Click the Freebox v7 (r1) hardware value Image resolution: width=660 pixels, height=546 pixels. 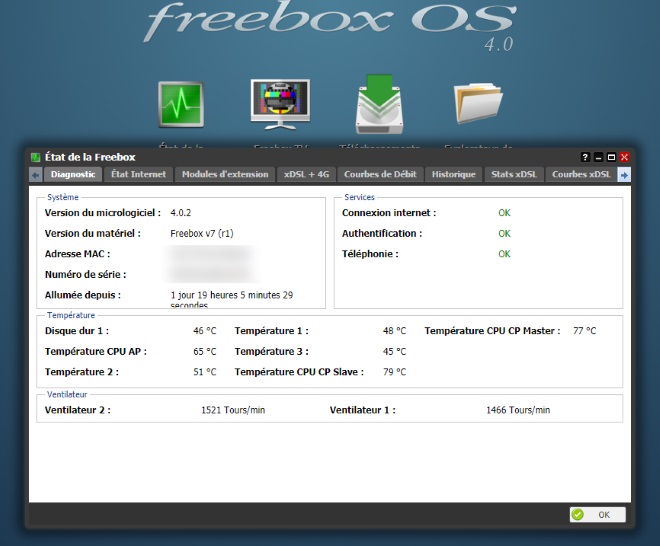(202, 233)
